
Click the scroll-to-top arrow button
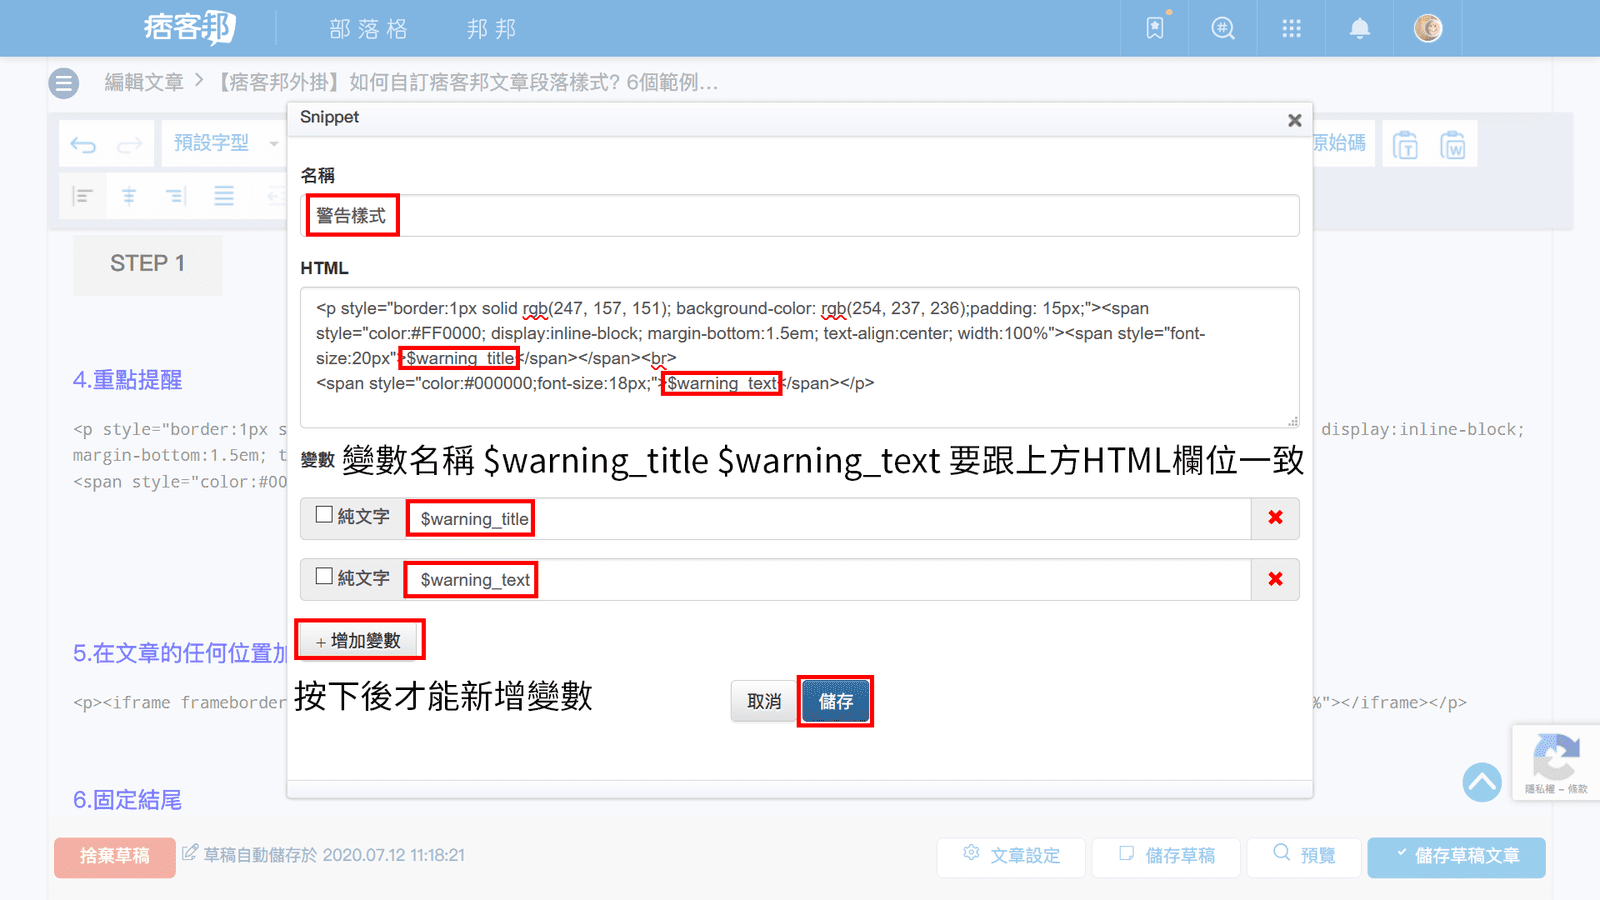(x=1482, y=782)
